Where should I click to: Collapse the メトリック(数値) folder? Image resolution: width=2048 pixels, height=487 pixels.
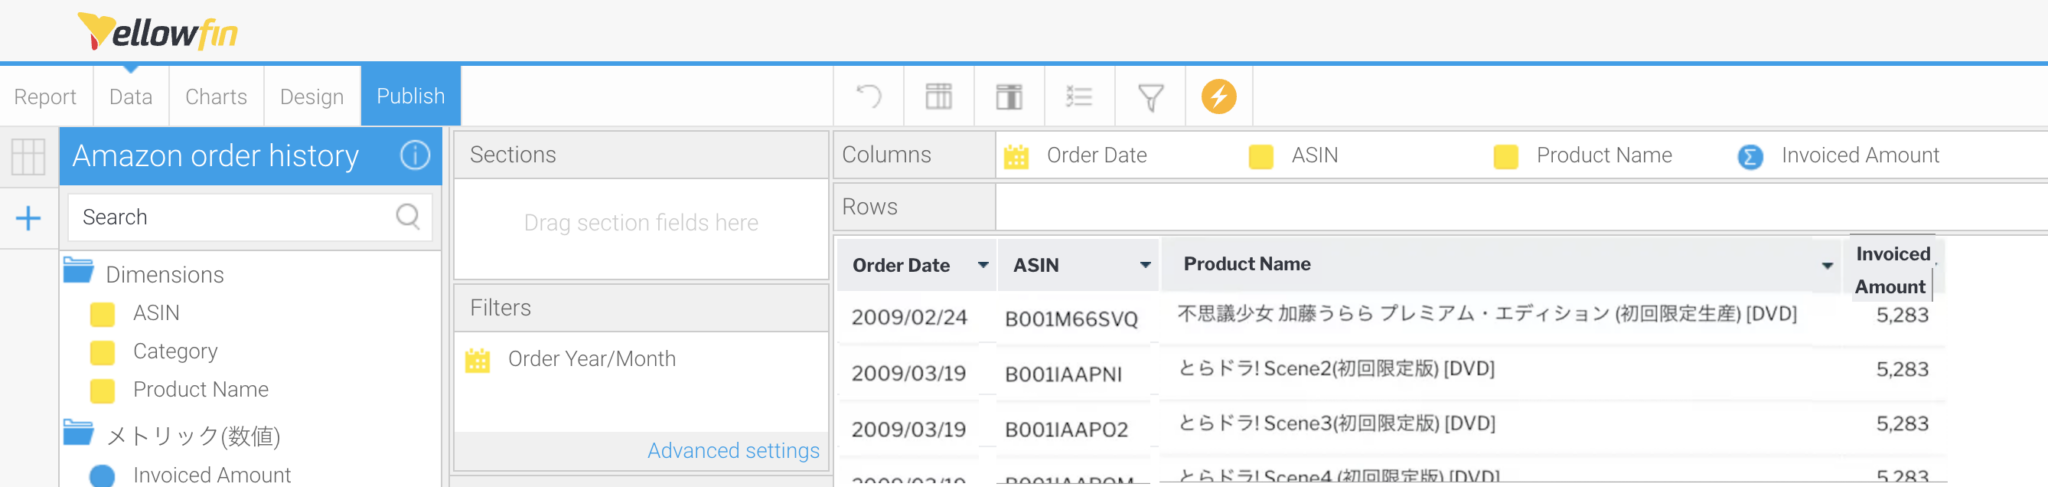click(78, 432)
